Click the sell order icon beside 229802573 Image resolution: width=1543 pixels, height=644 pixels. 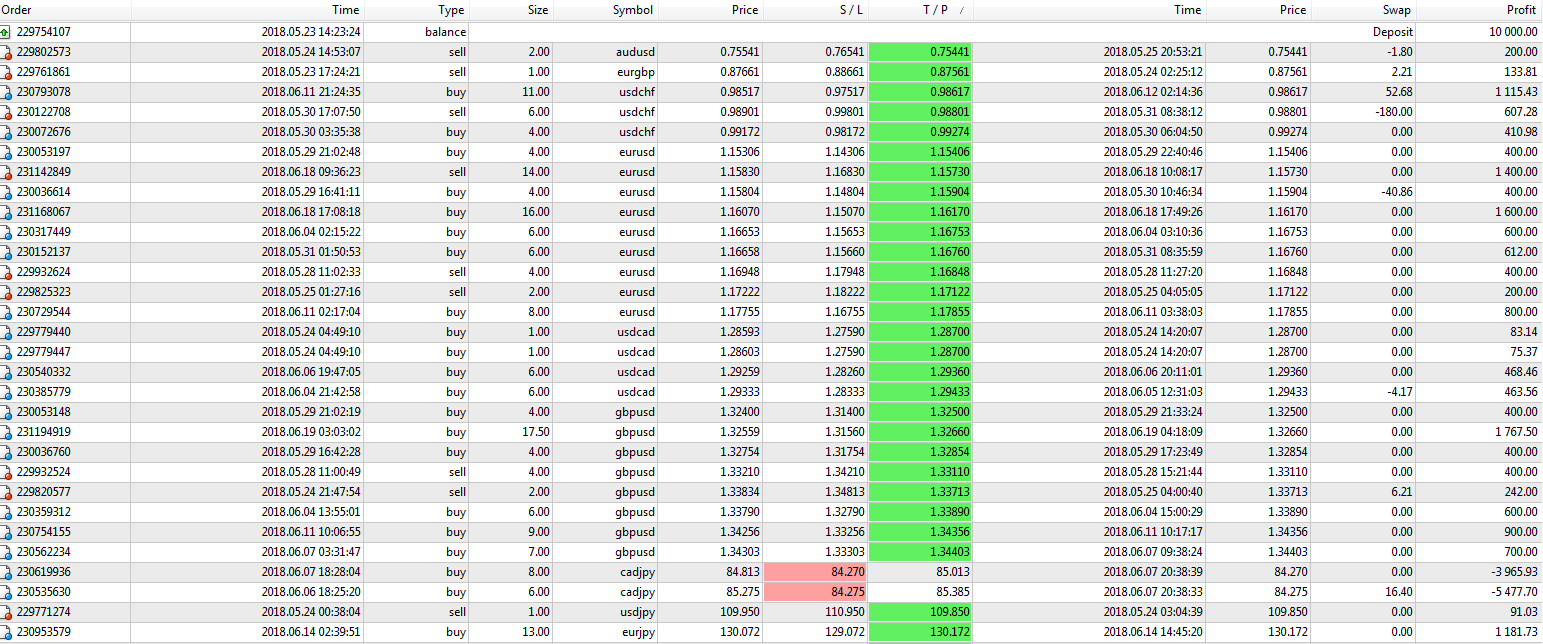pos(6,52)
